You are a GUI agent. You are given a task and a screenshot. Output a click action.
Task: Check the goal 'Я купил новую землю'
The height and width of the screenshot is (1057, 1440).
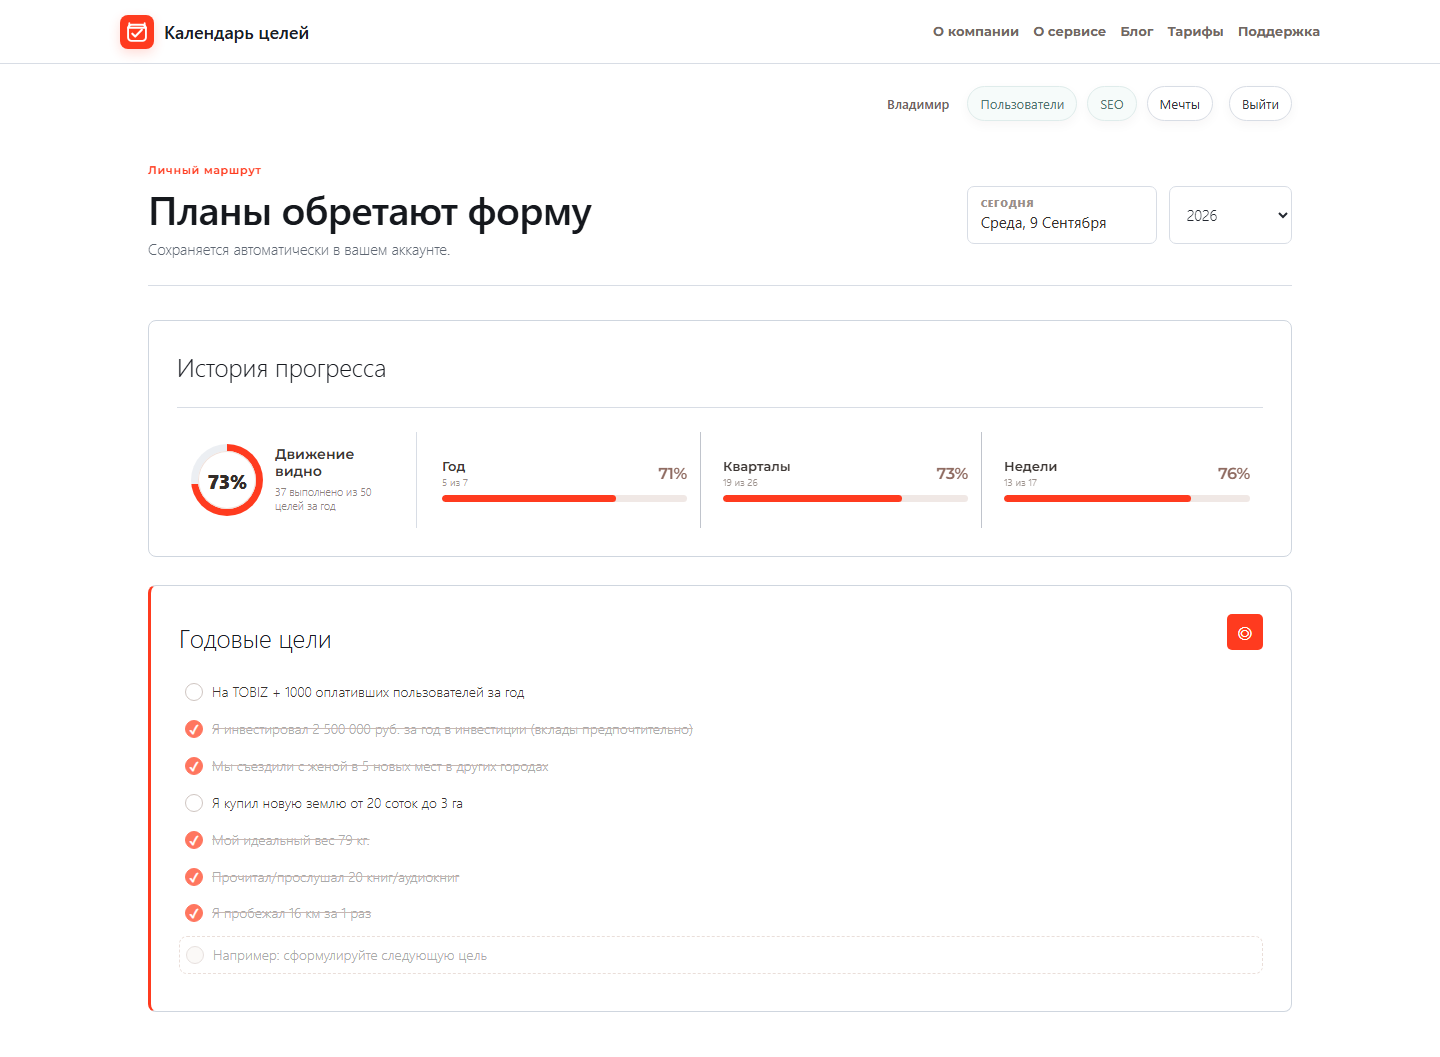(194, 803)
